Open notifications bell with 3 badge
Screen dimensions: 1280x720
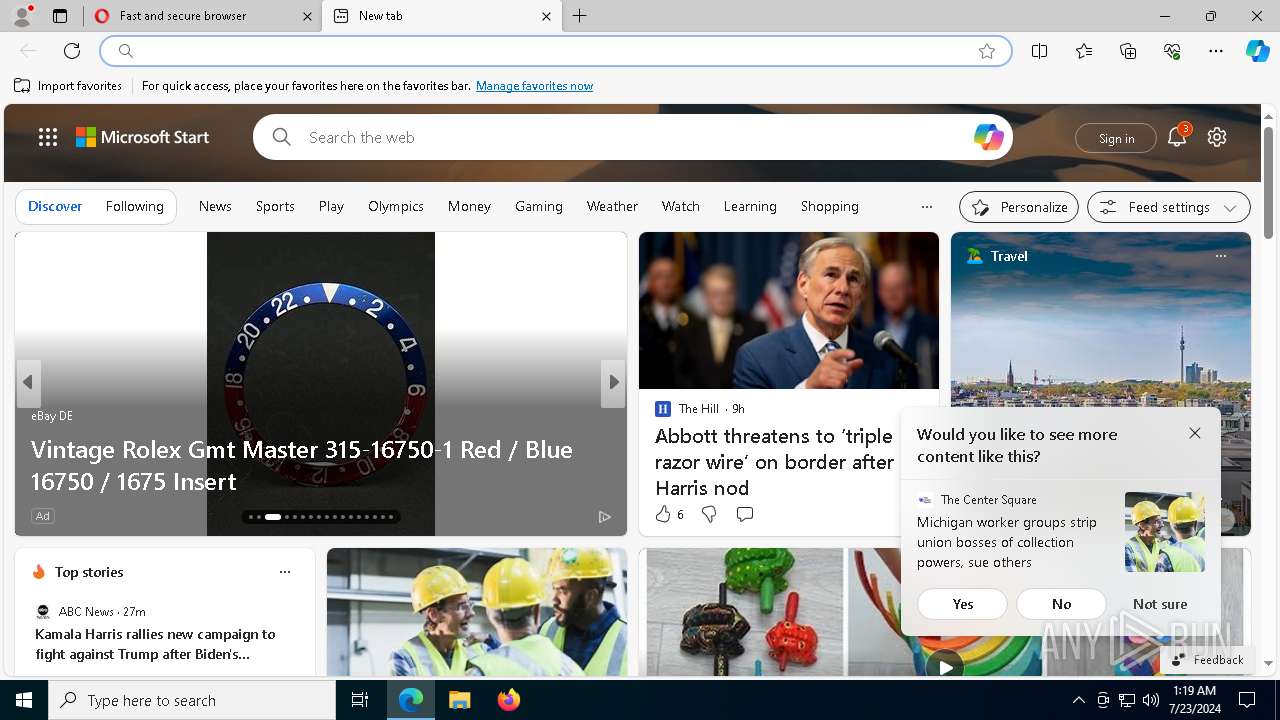click(1177, 137)
